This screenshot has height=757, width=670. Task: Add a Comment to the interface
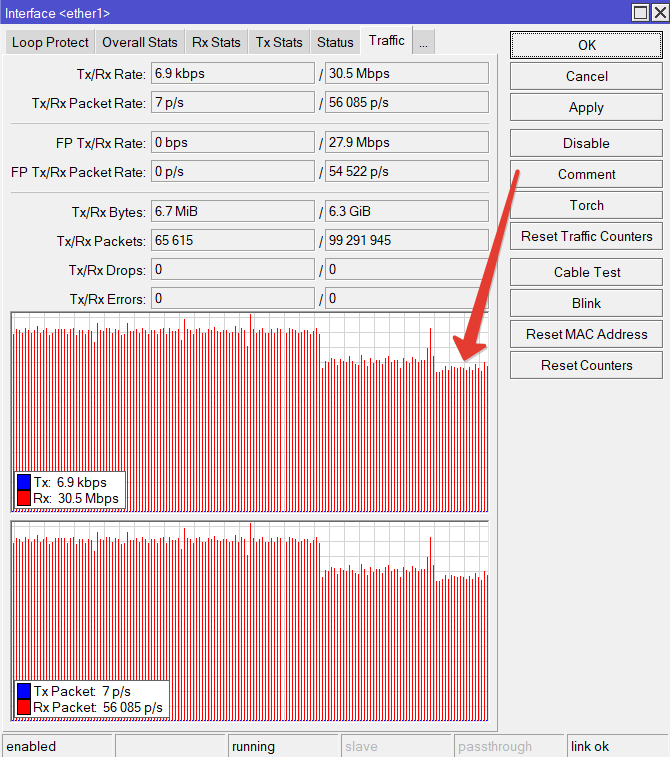(586, 174)
